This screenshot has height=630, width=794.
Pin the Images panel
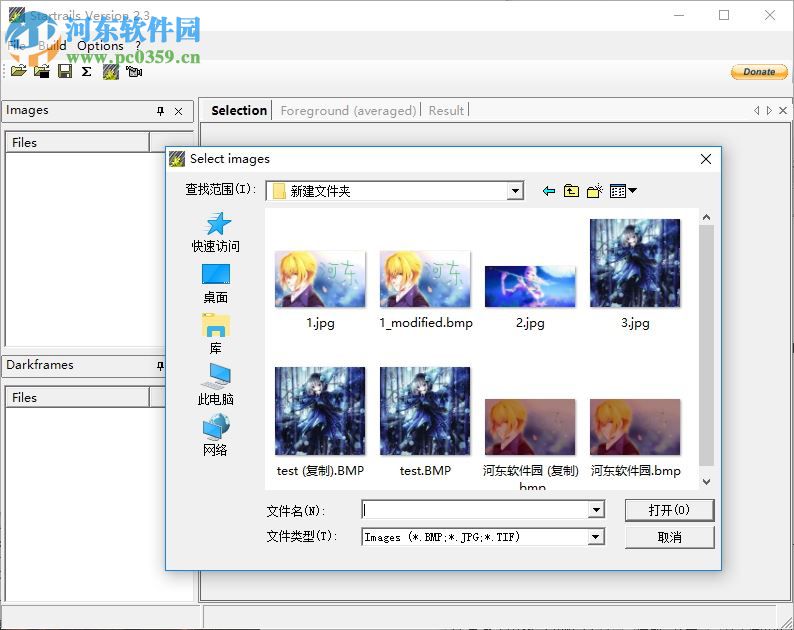pyautogui.click(x=161, y=111)
